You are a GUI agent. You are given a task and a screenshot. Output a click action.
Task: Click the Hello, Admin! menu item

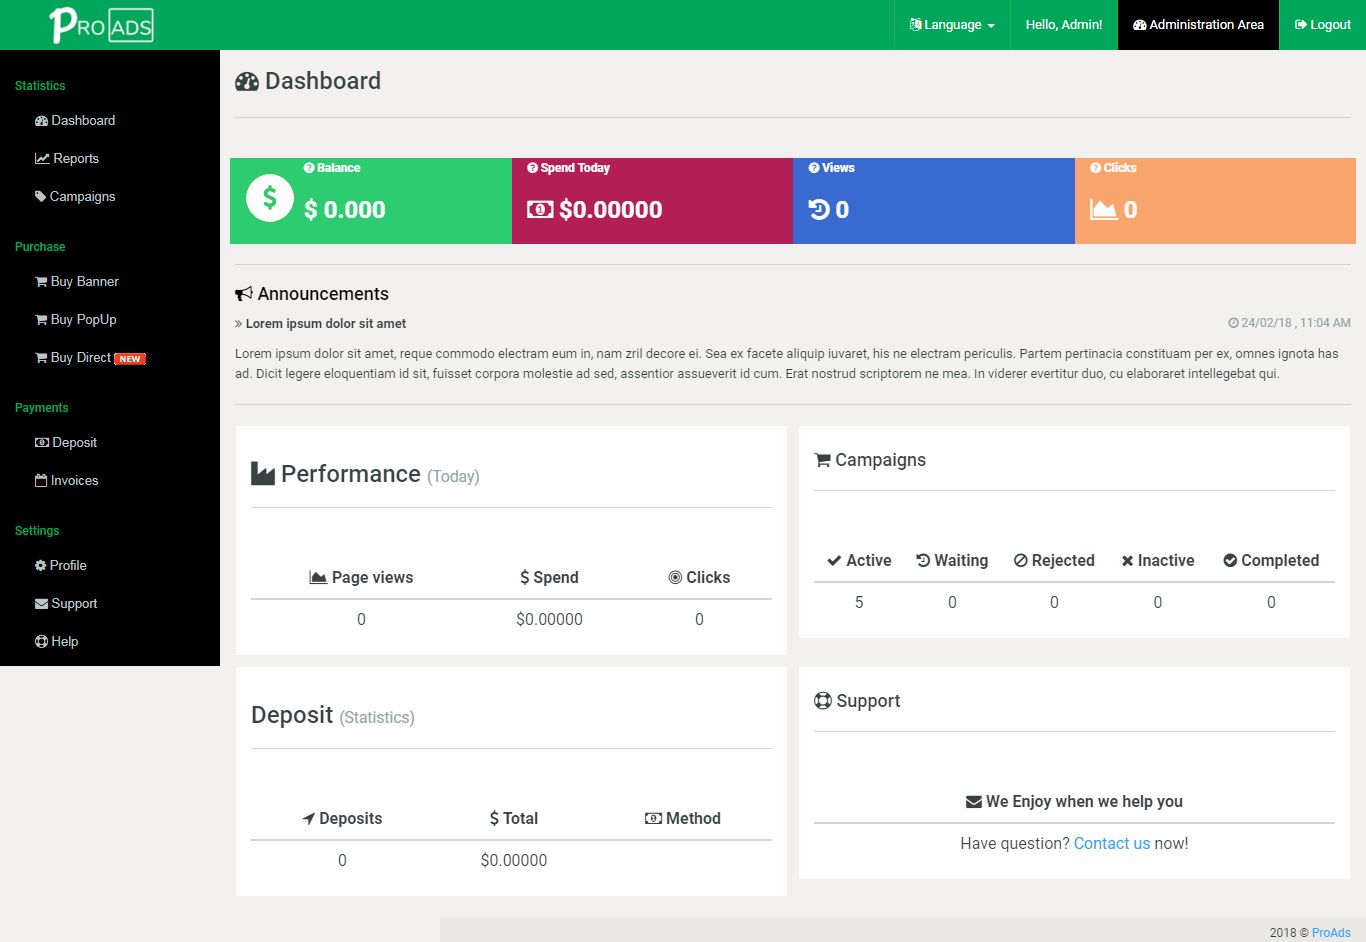click(1064, 25)
